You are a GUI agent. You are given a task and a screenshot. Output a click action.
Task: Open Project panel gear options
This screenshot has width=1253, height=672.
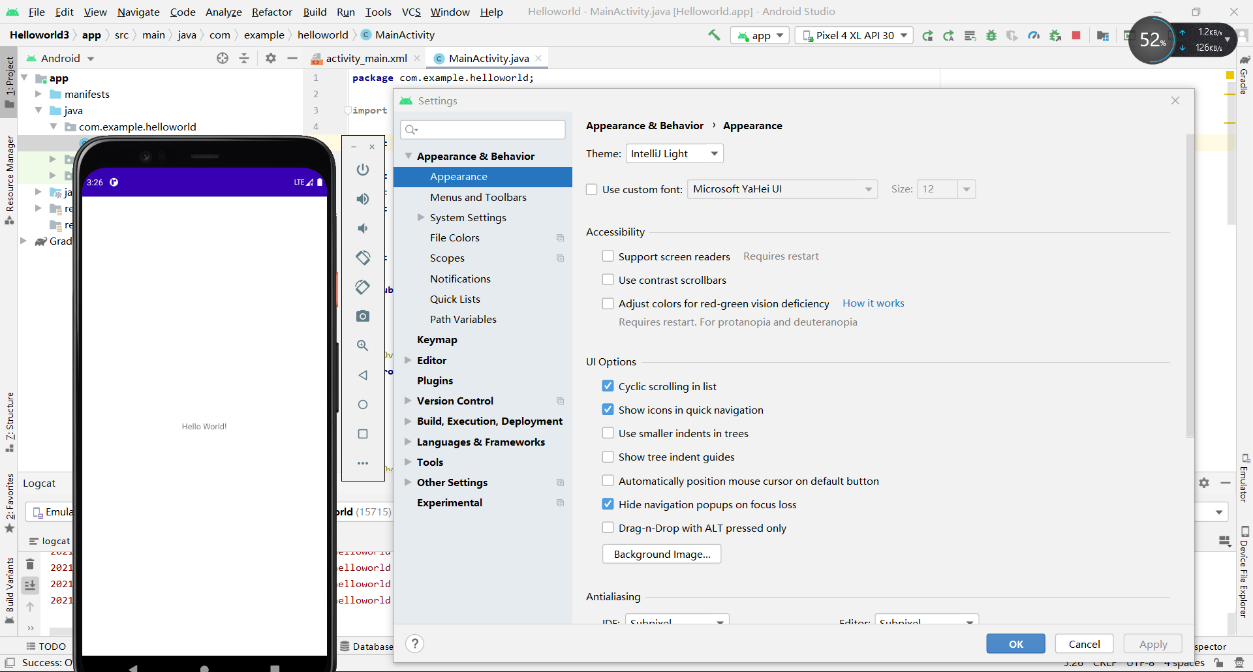coord(270,58)
